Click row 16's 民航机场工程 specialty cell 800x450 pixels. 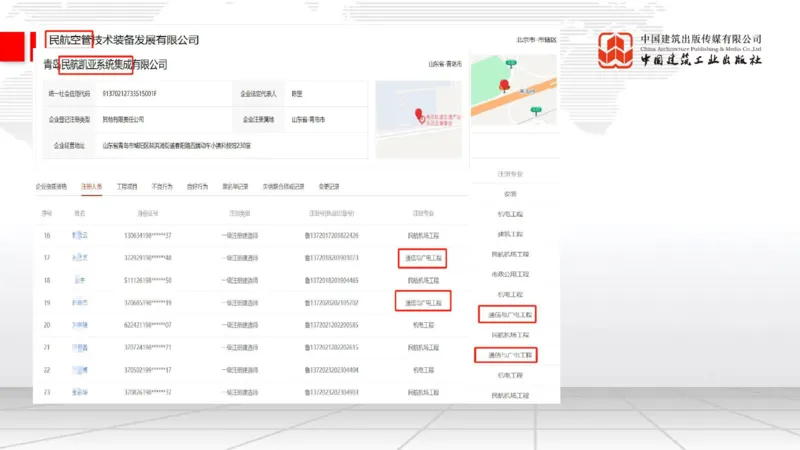point(423,236)
